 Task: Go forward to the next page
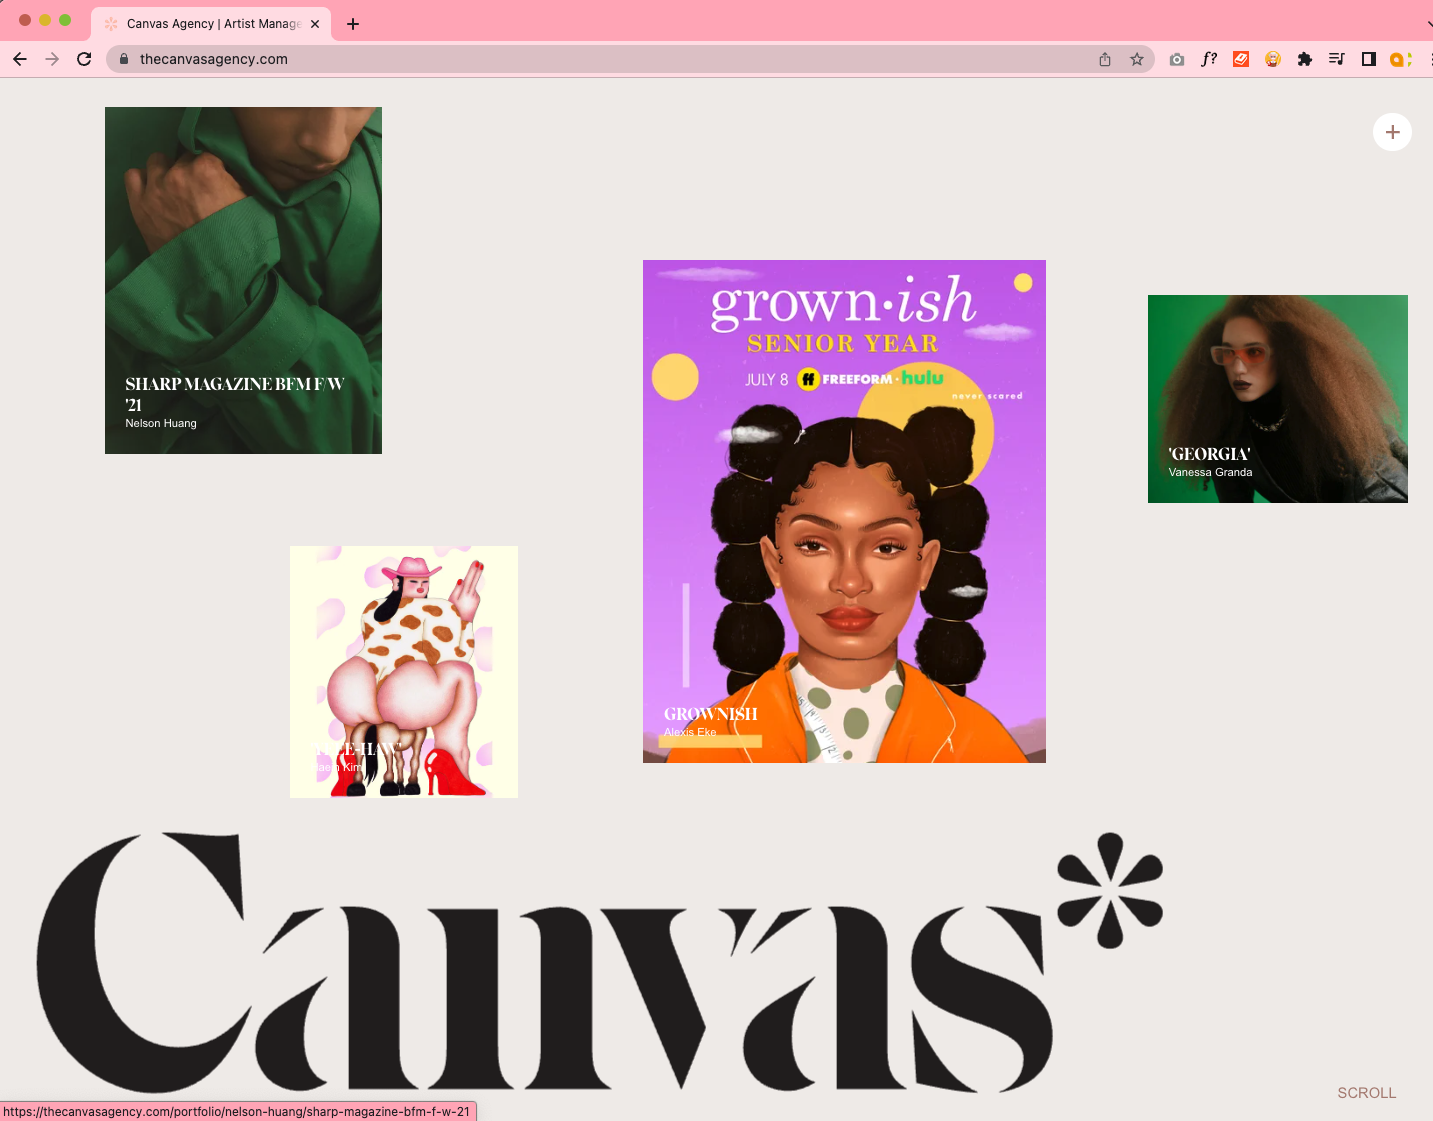pos(52,59)
